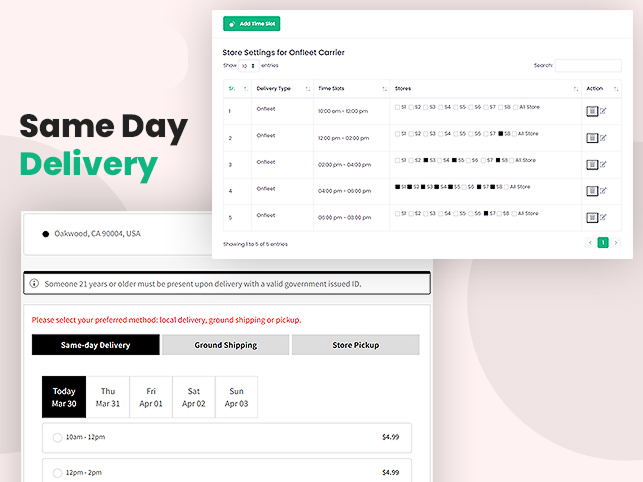The height and width of the screenshot is (482, 643).
Task: Uncheck S8 in the 12:00 pm row
Action: [501, 134]
